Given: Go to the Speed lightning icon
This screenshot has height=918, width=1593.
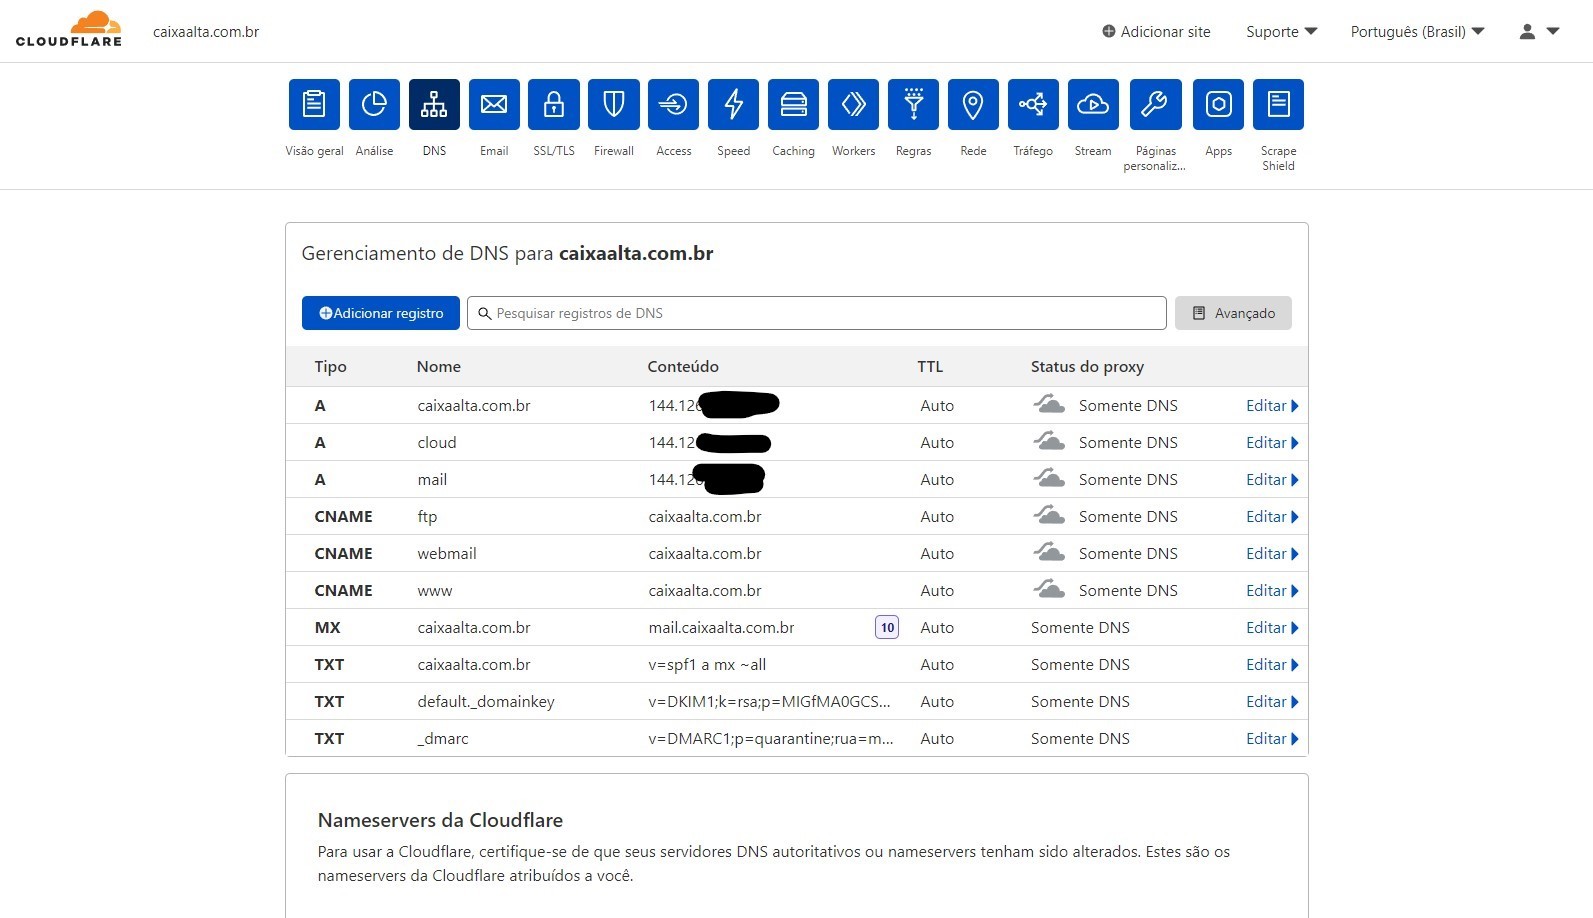Looking at the screenshot, I should tap(733, 105).
